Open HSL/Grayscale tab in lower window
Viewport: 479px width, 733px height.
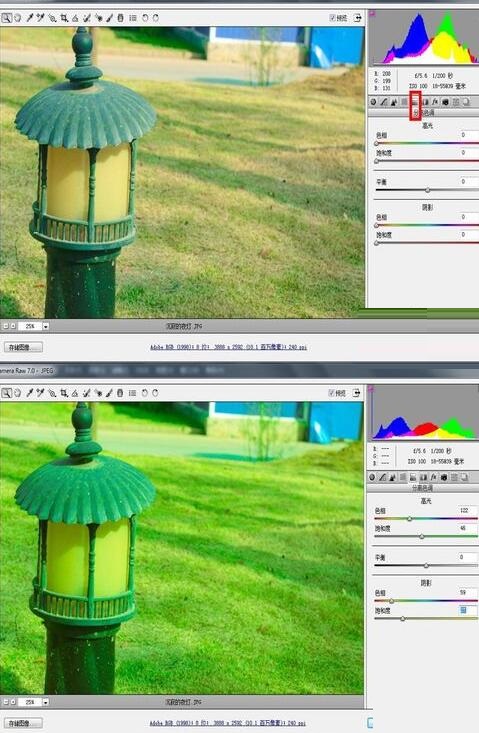pos(402,477)
